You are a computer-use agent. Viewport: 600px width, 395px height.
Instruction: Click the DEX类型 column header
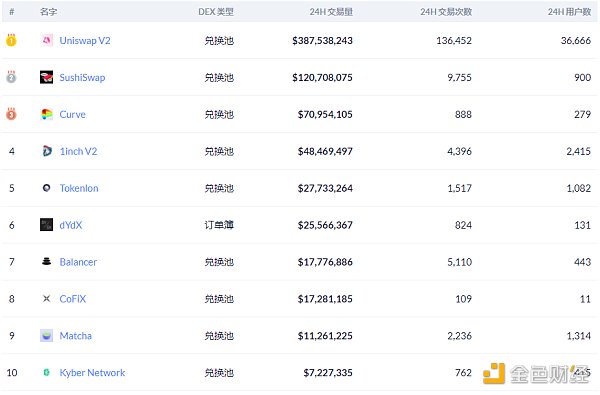tap(216, 12)
